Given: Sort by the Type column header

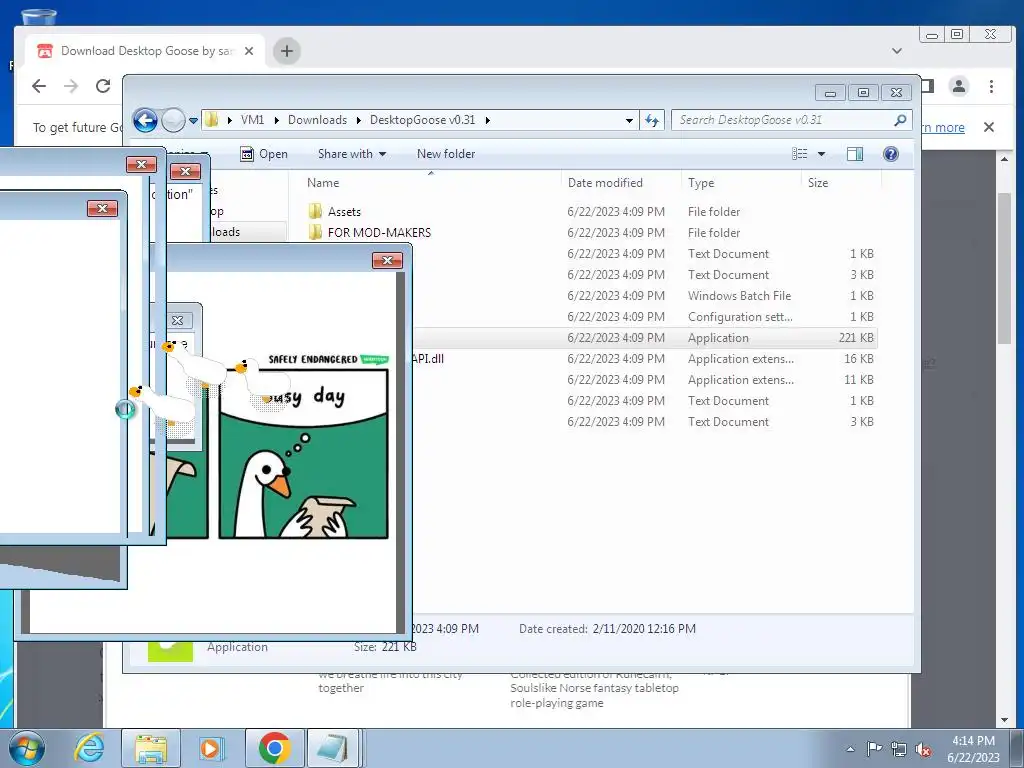Looking at the screenshot, I should [701, 183].
